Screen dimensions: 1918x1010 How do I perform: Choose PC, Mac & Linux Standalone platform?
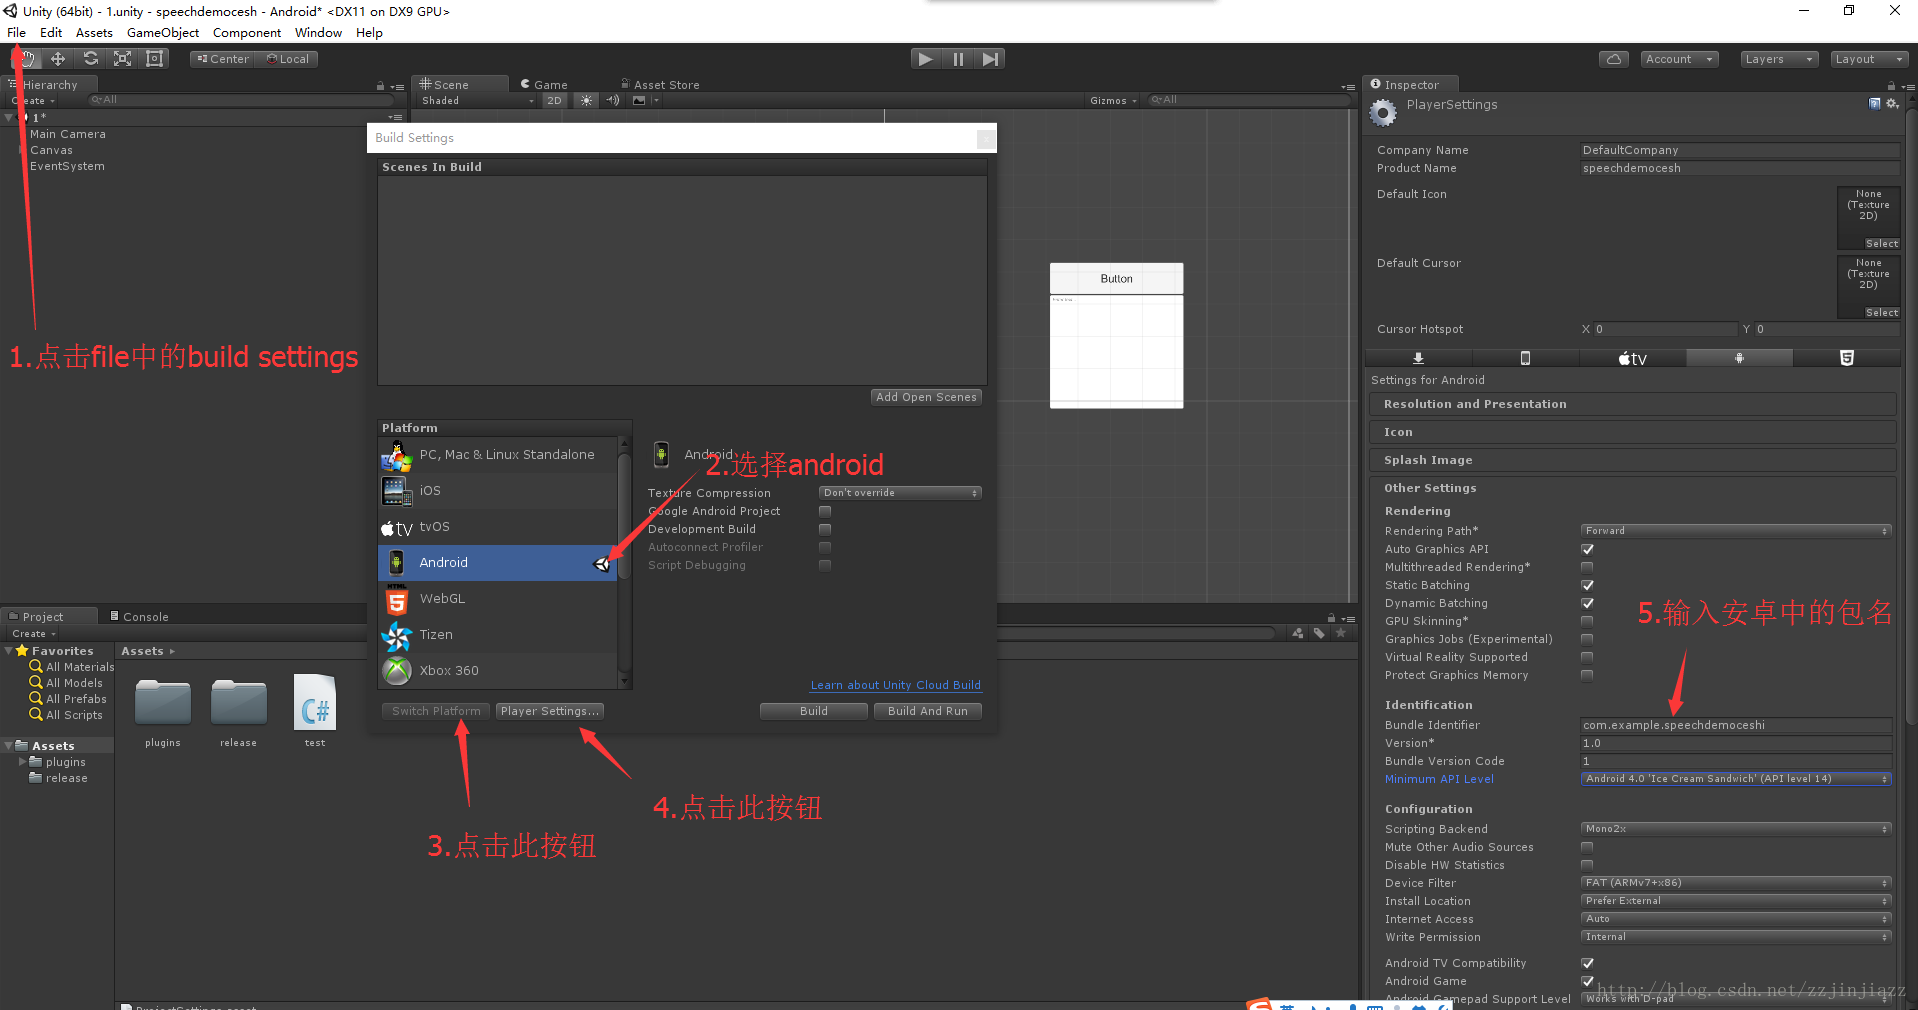[497, 455]
